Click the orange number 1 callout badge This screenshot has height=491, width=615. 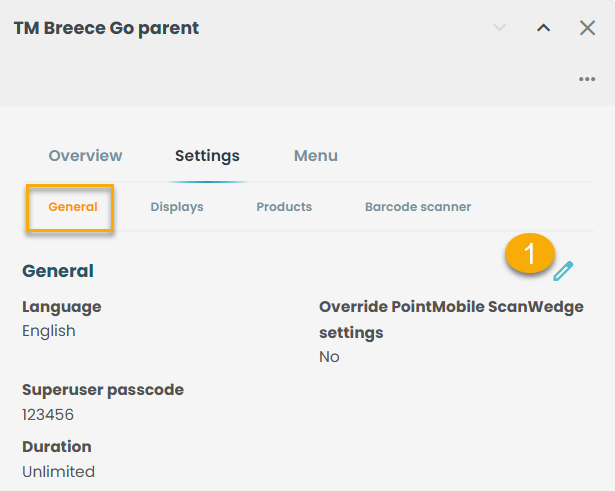pyautogui.click(x=529, y=253)
